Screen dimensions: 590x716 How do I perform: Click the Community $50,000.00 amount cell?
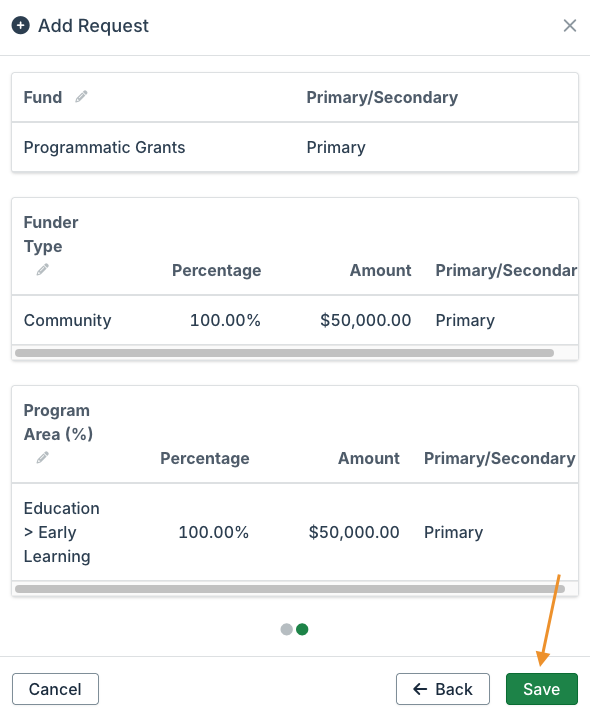coord(365,320)
